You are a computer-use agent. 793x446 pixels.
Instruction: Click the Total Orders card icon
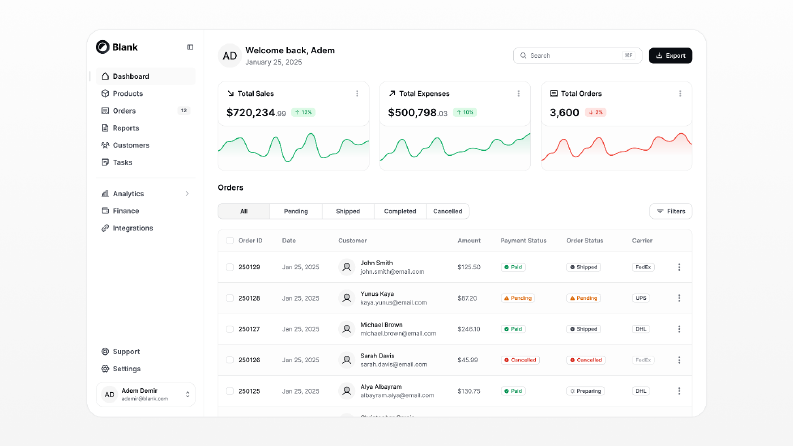click(x=554, y=94)
